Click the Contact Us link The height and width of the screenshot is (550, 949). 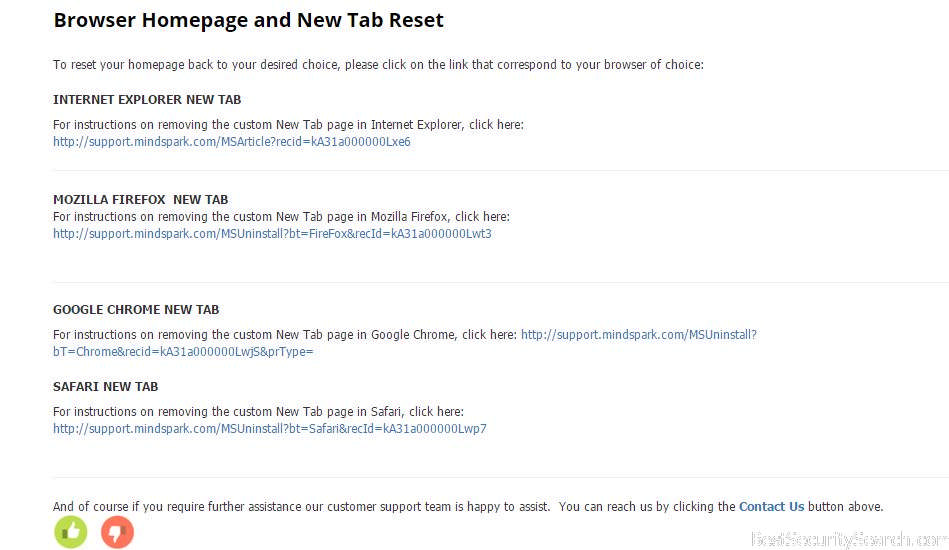771,507
